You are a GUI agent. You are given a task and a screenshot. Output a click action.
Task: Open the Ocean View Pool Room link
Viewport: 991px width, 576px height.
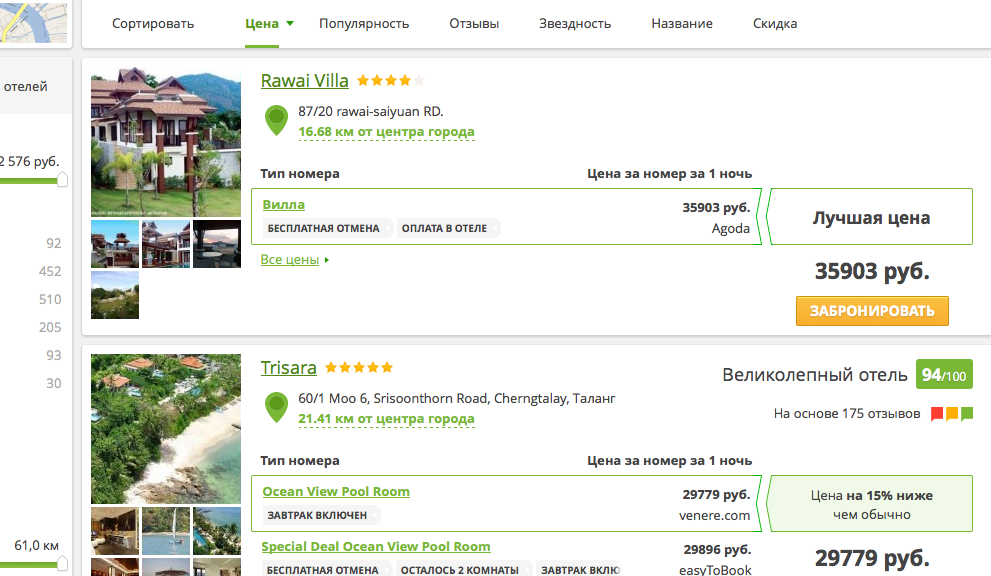pos(336,492)
